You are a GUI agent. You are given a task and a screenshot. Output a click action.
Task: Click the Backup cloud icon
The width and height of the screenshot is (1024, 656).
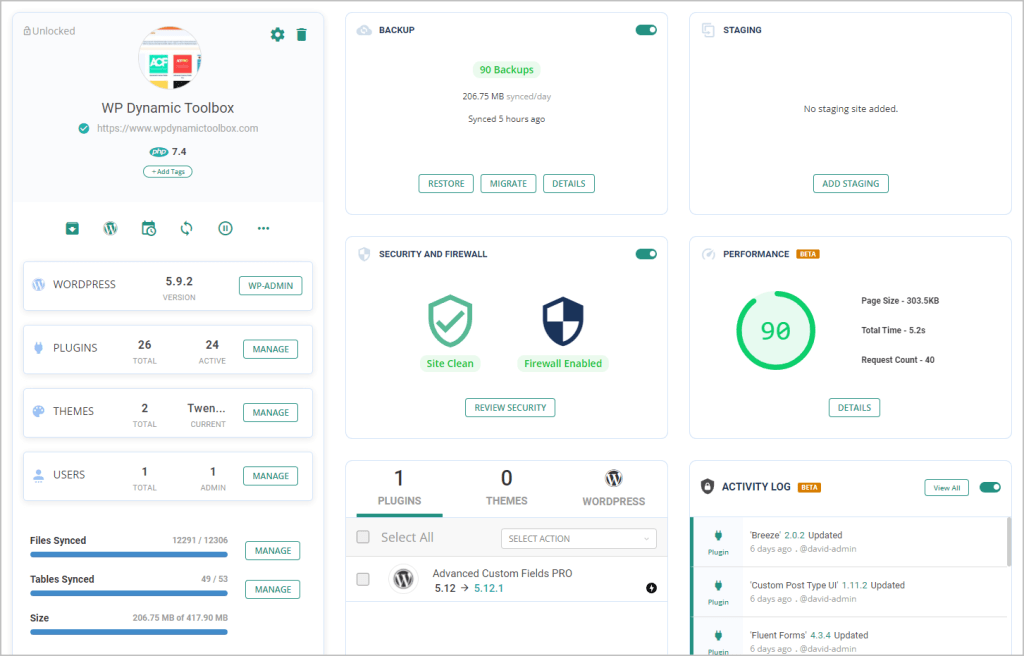click(x=364, y=30)
